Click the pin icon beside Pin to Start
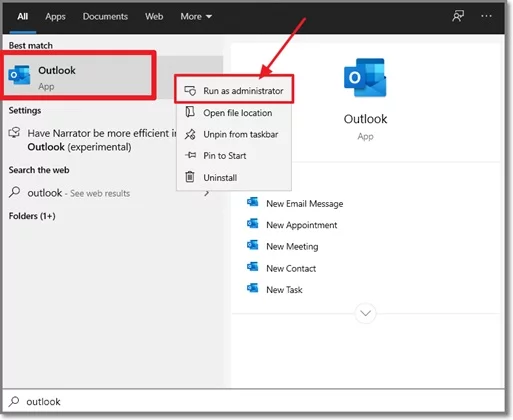This screenshot has height=420, width=513. pyautogui.click(x=190, y=155)
